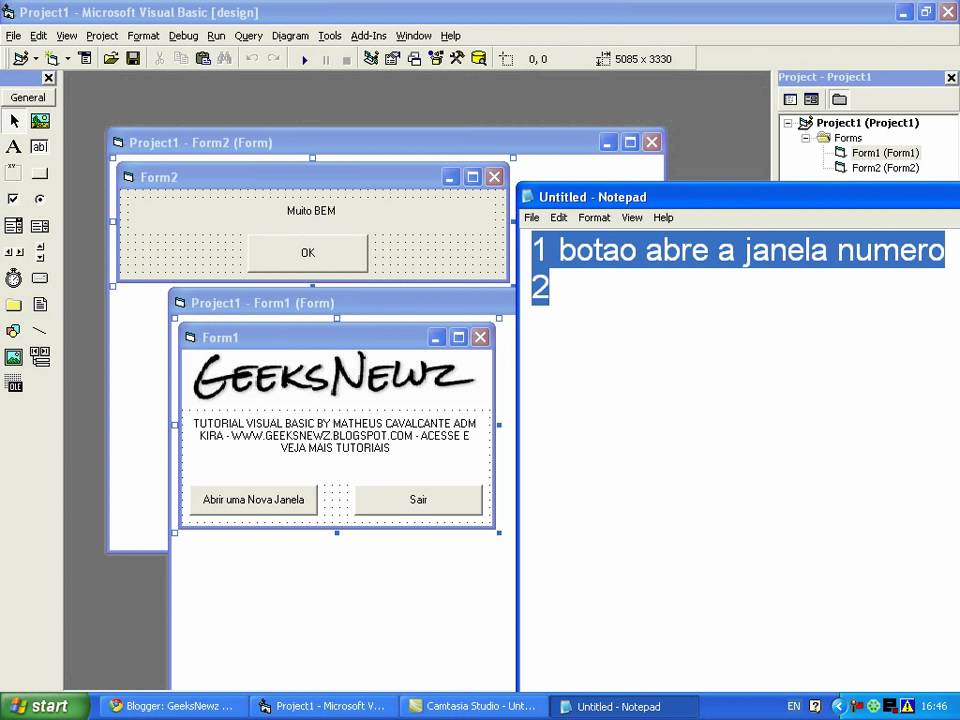Open the Add Form dropdown arrow
Image resolution: width=960 pixels, height=720 pixels.
point(67,59)
